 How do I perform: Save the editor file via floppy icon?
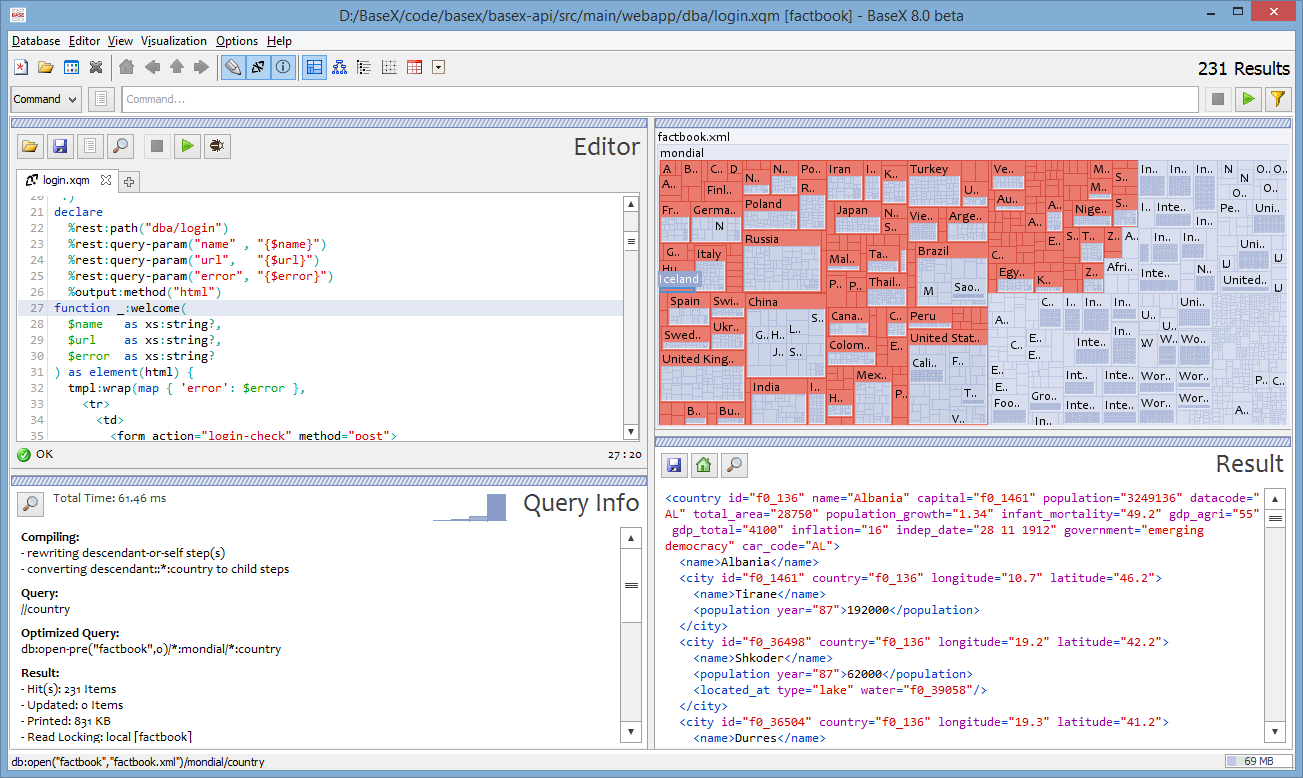pos(60,146)
